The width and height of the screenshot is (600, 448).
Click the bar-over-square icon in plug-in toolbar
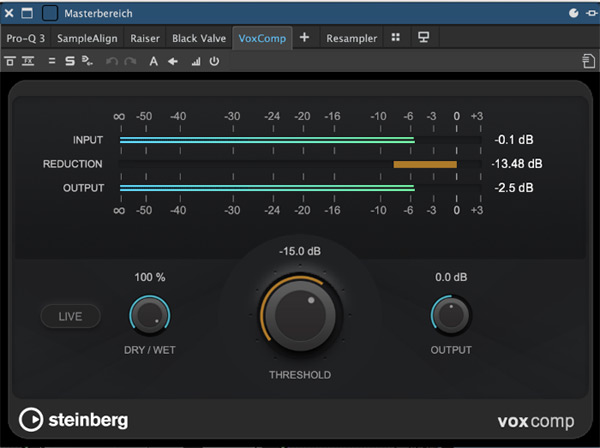pyautogui.click(x=10, y=61)
